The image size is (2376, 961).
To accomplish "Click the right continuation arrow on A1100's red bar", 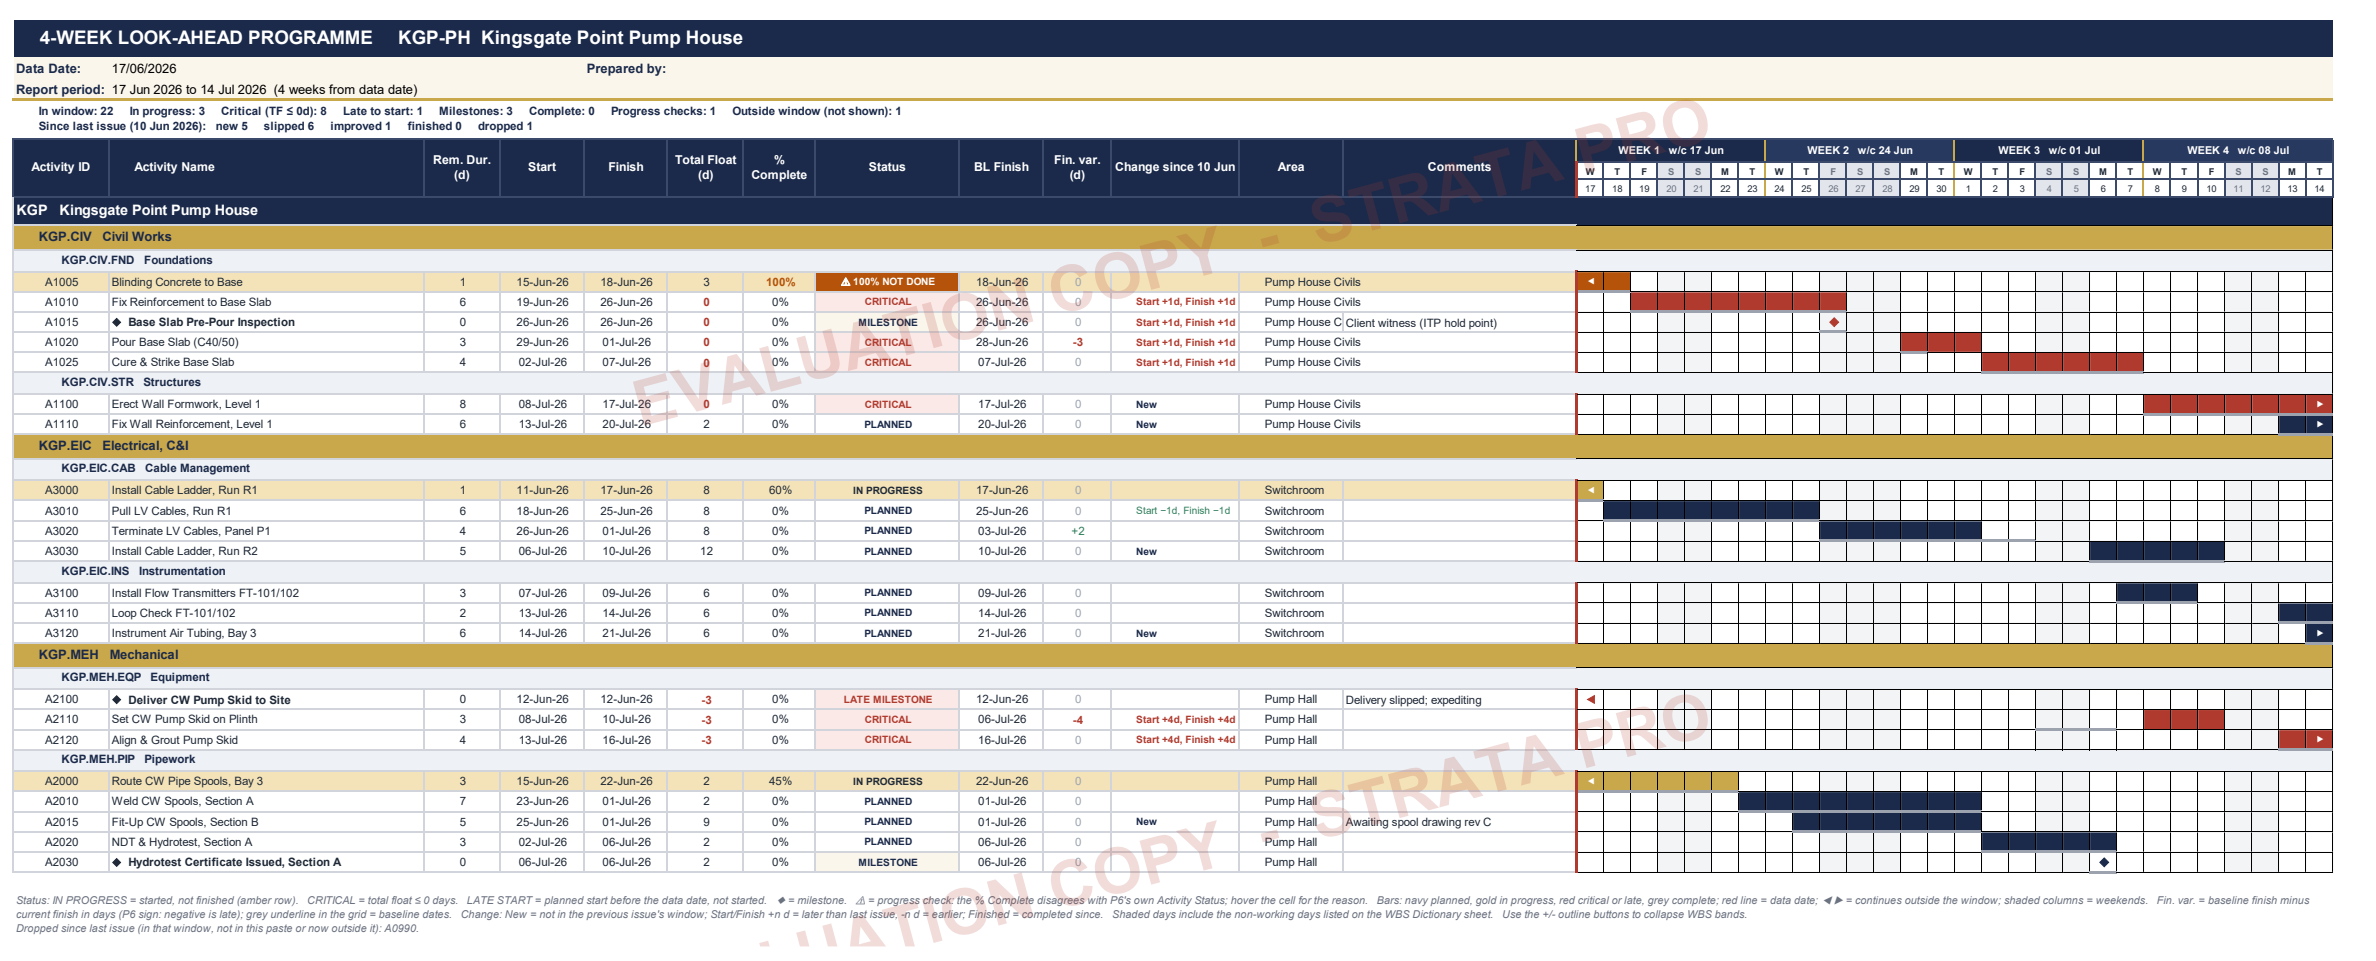I will click(x=2319, y=404).
